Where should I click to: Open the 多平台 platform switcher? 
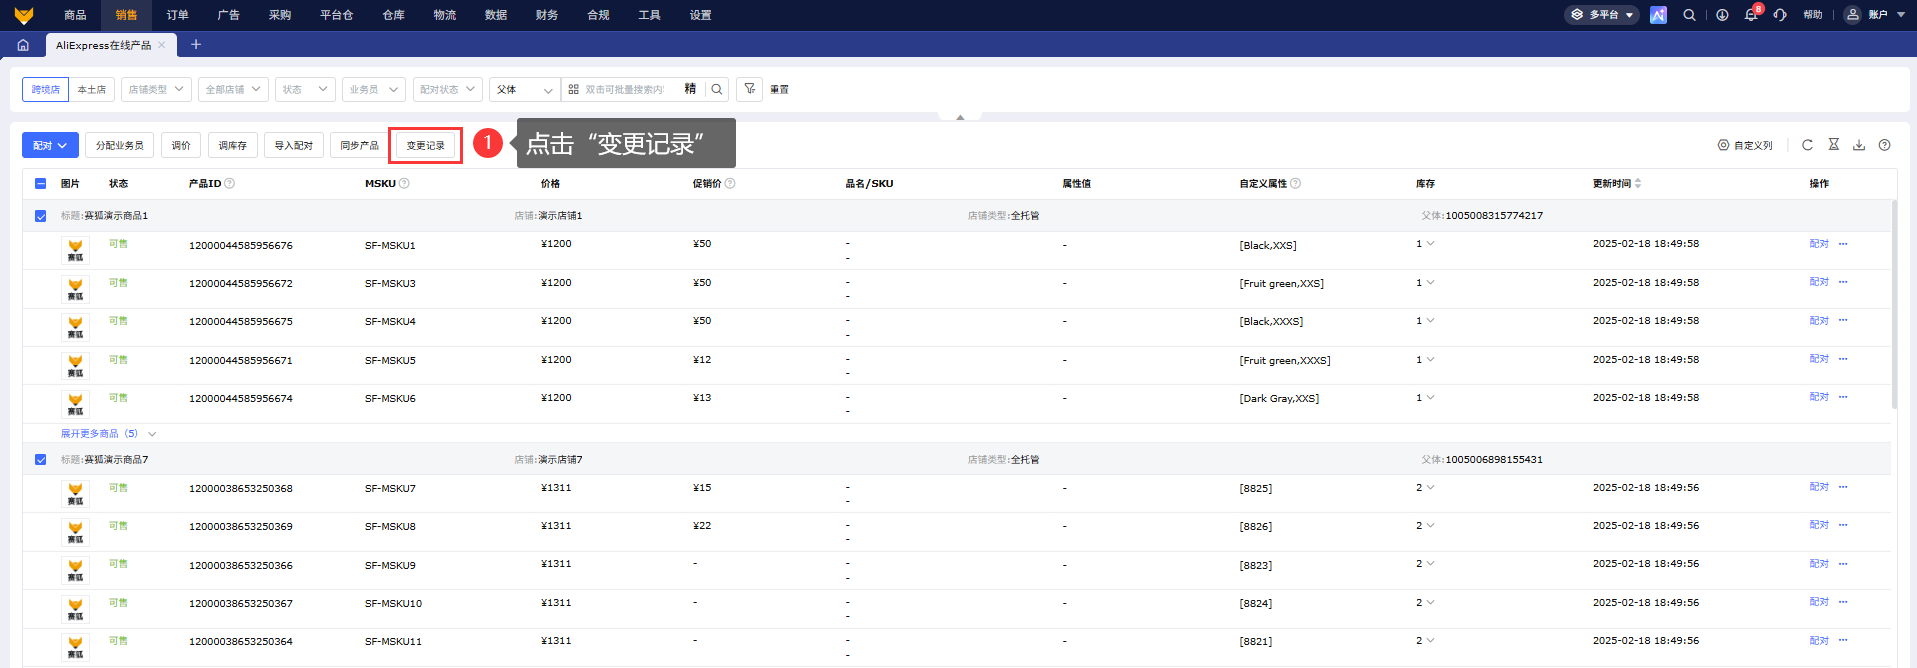tap(1602, 15)
